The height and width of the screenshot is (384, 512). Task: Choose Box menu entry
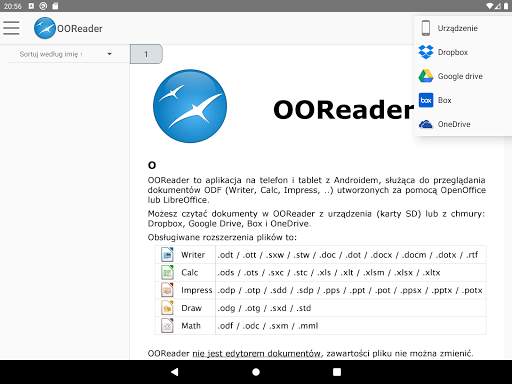tap(463, 100)
